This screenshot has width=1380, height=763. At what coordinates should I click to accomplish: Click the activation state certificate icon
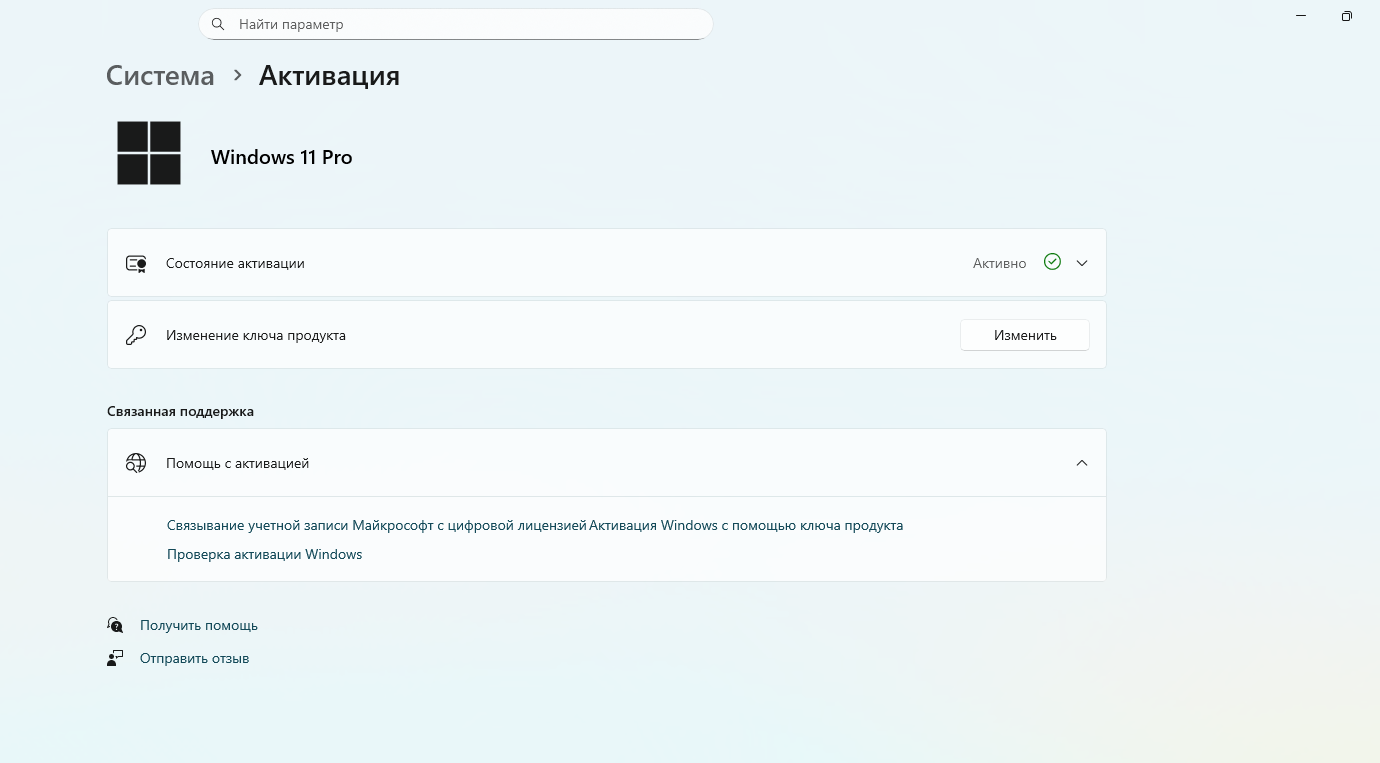[x=136, y=263]
